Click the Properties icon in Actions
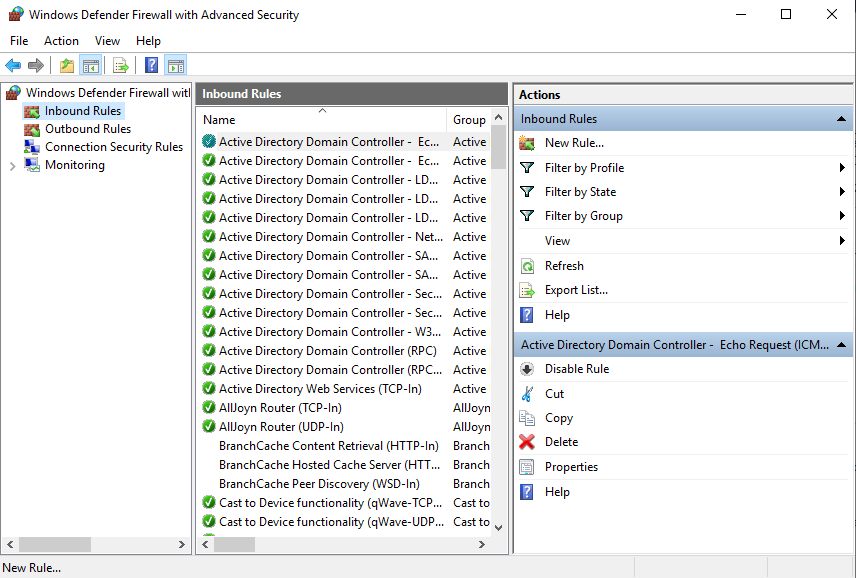Viewport: 856px width, 578px height. pos(527,467)
